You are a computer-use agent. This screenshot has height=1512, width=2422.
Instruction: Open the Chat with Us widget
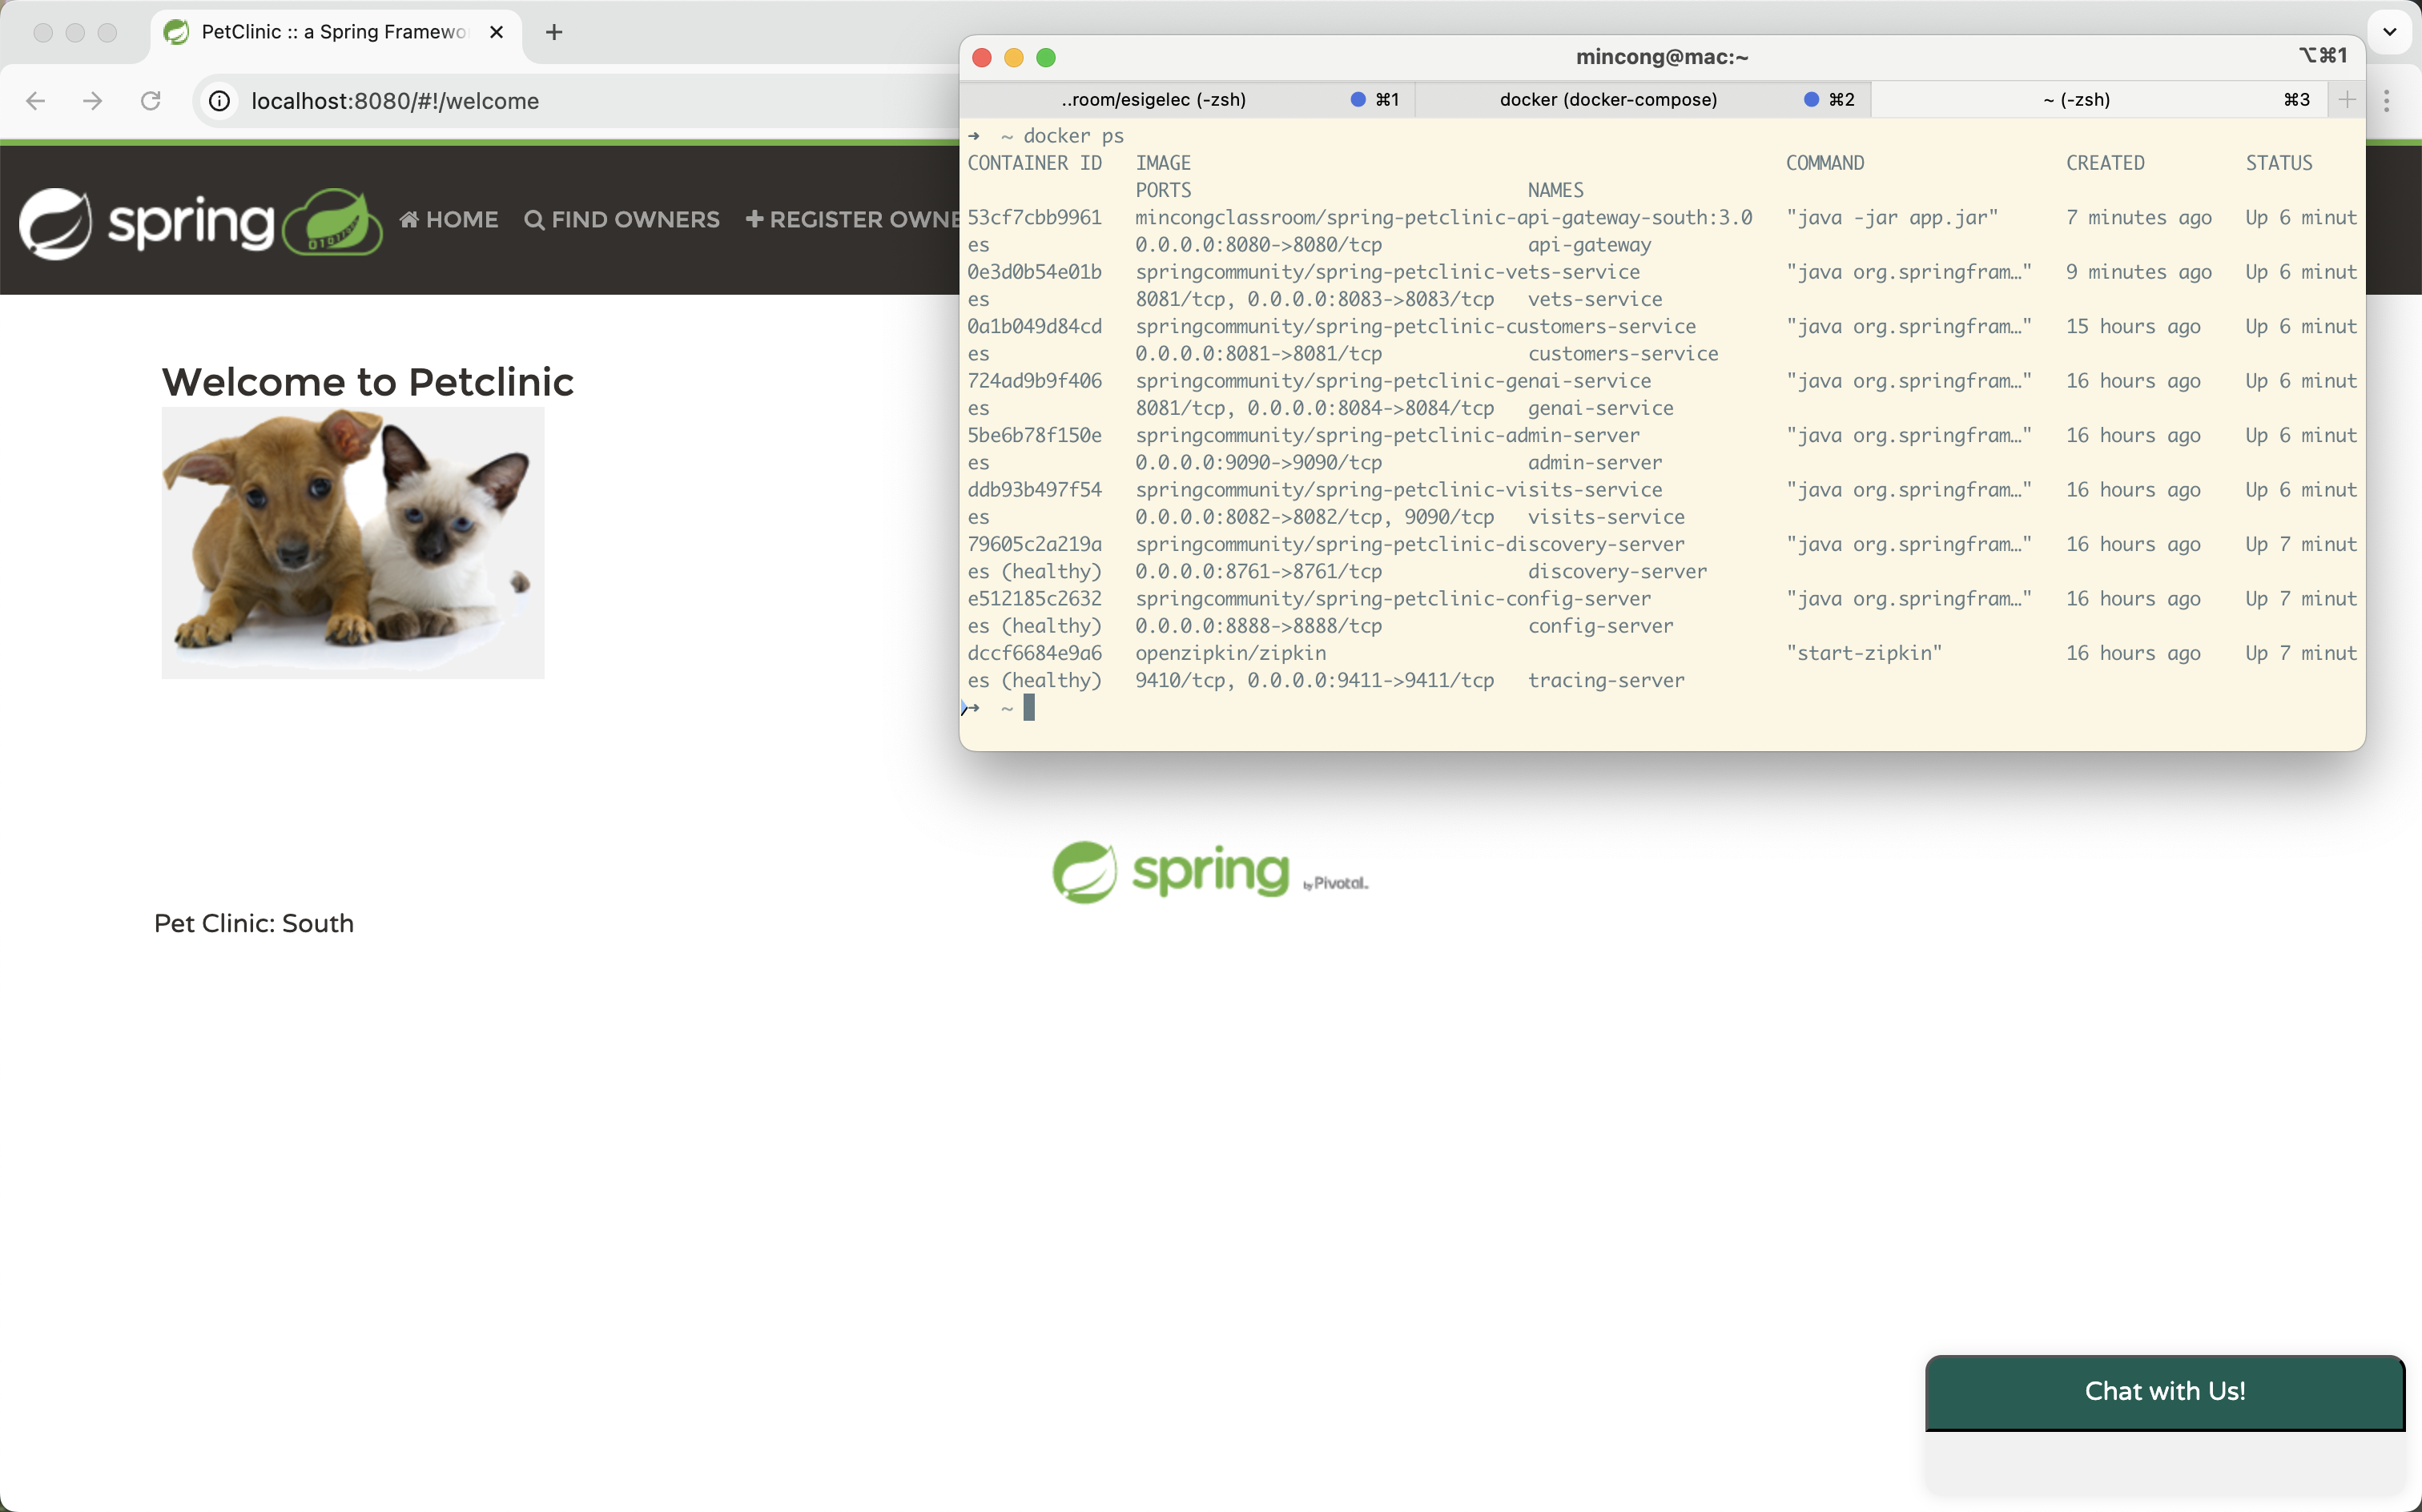click(2164, 1391)
